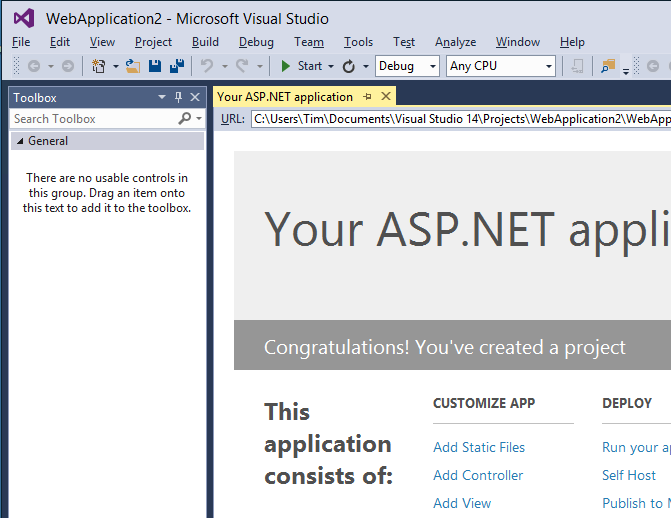This screenshot has height=518, width=671.
Task: Click the Publish to link
Action: pyautogui.click(x=636, y=503)
